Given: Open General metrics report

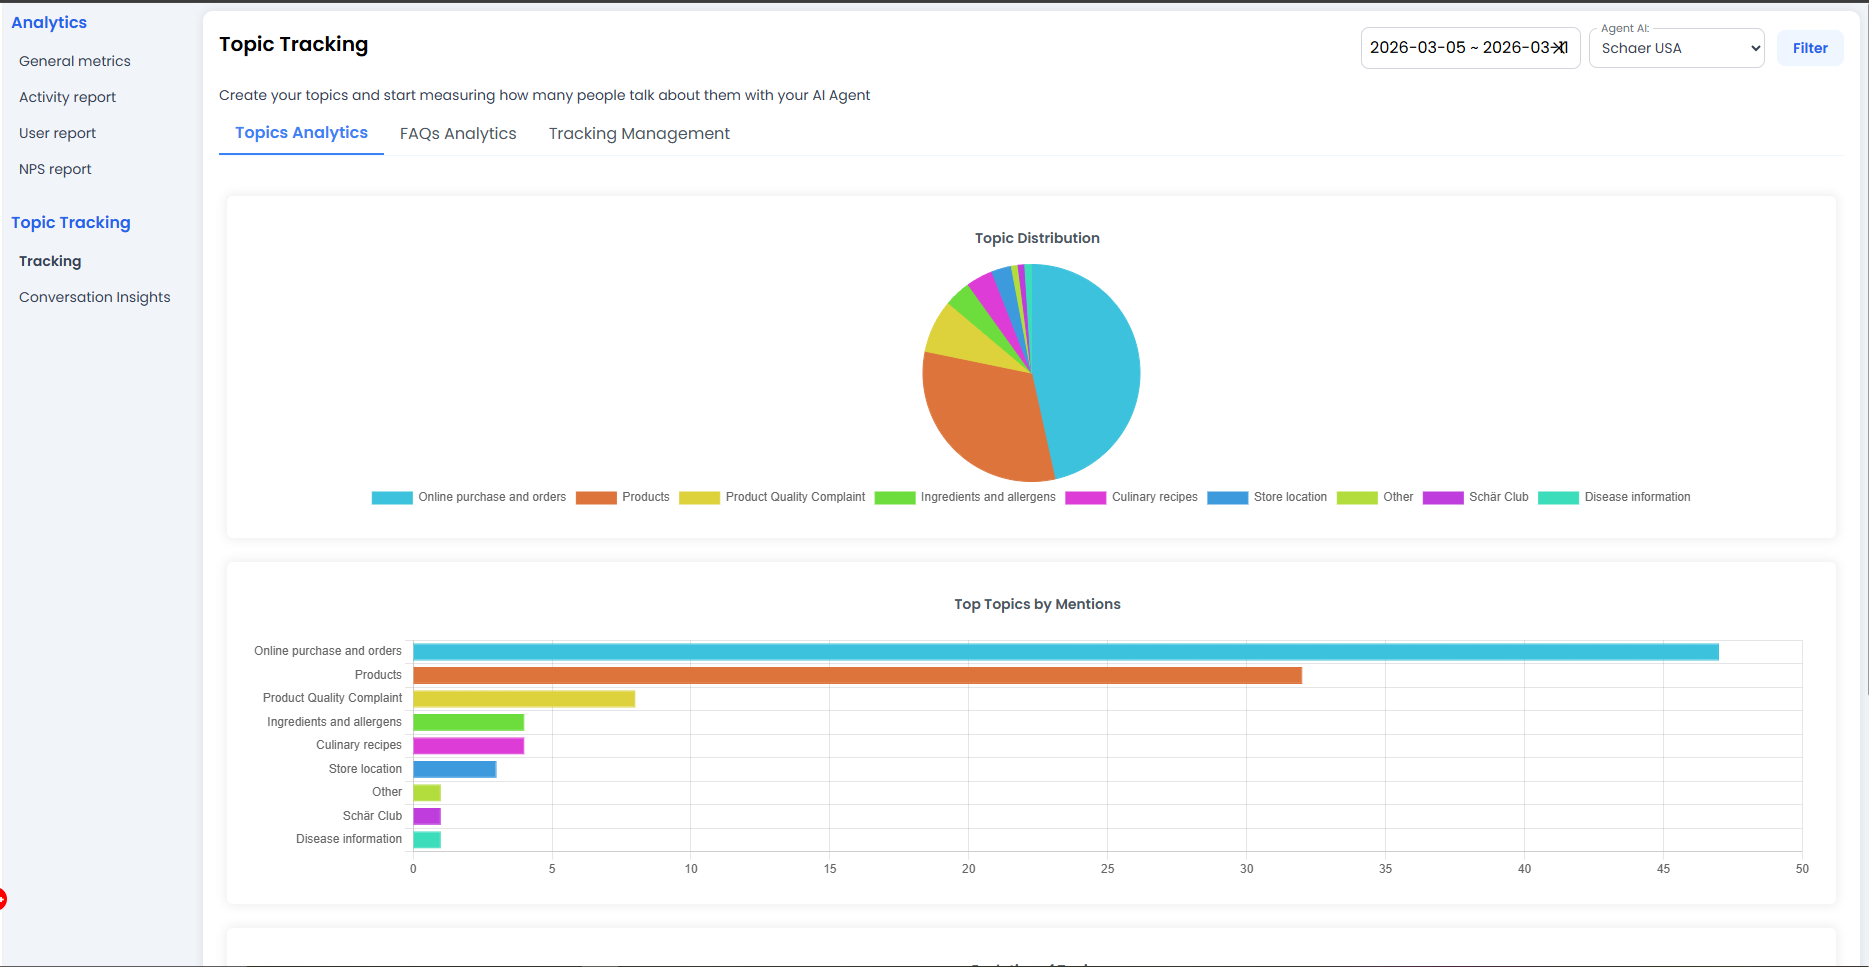Looking at the screenshot, I should (74, 61).
